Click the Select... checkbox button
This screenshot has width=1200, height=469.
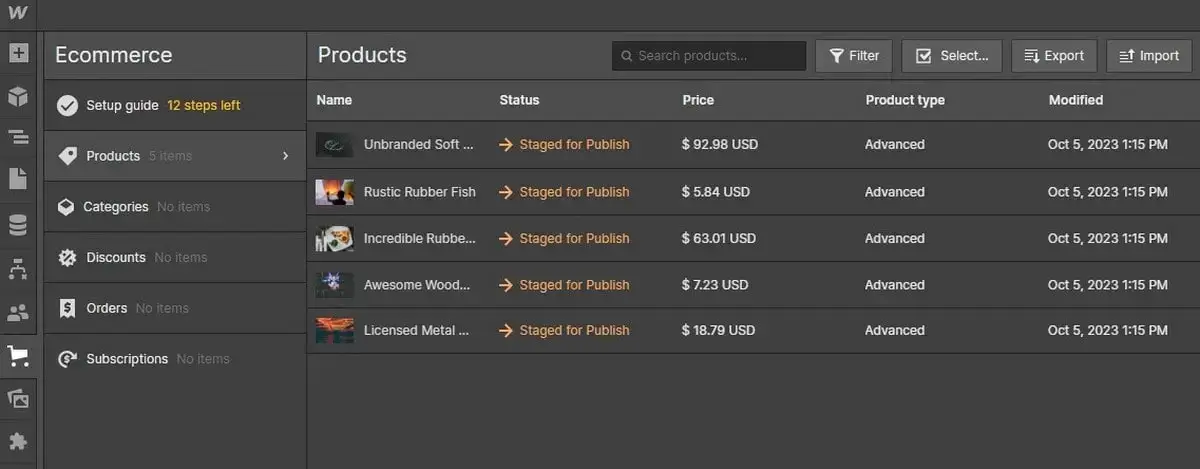(952, 56)
